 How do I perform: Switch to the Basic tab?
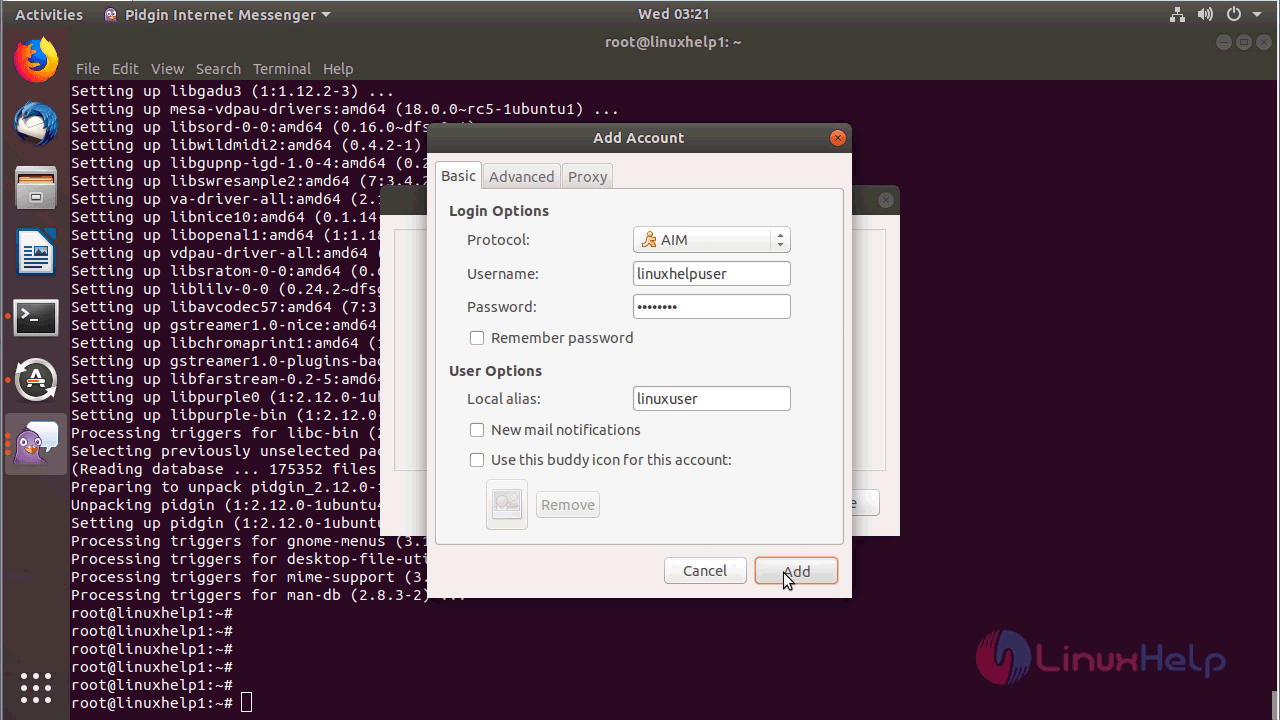coord(458,176)
